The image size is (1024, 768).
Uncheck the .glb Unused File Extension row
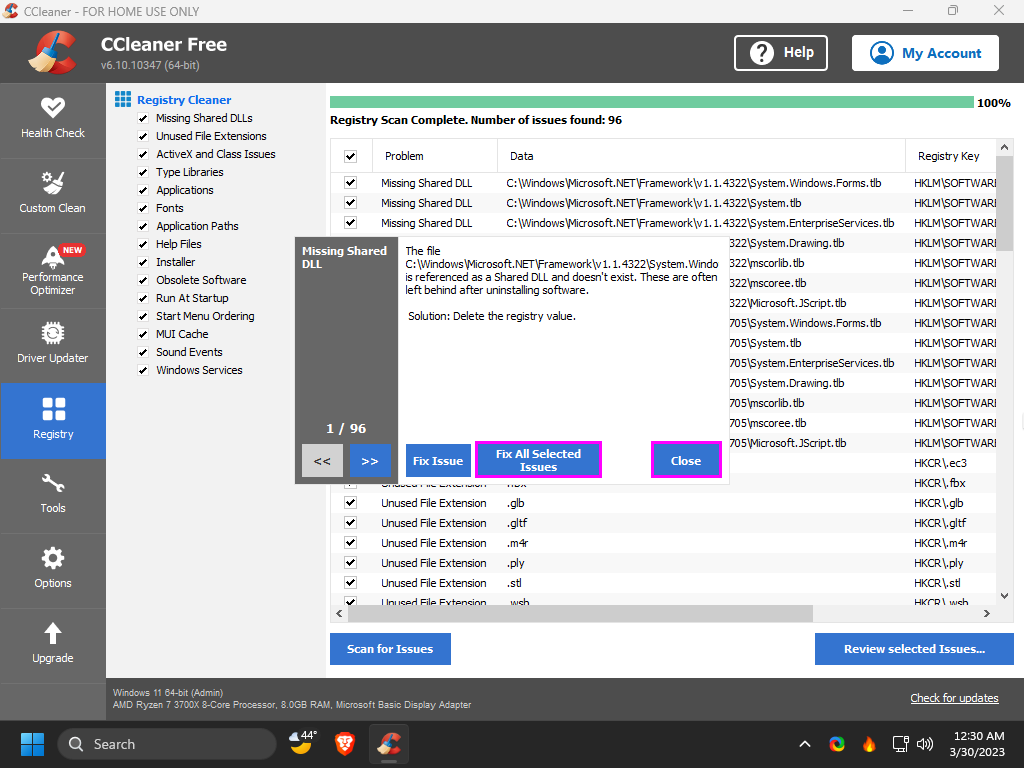[x=351, y=503]
